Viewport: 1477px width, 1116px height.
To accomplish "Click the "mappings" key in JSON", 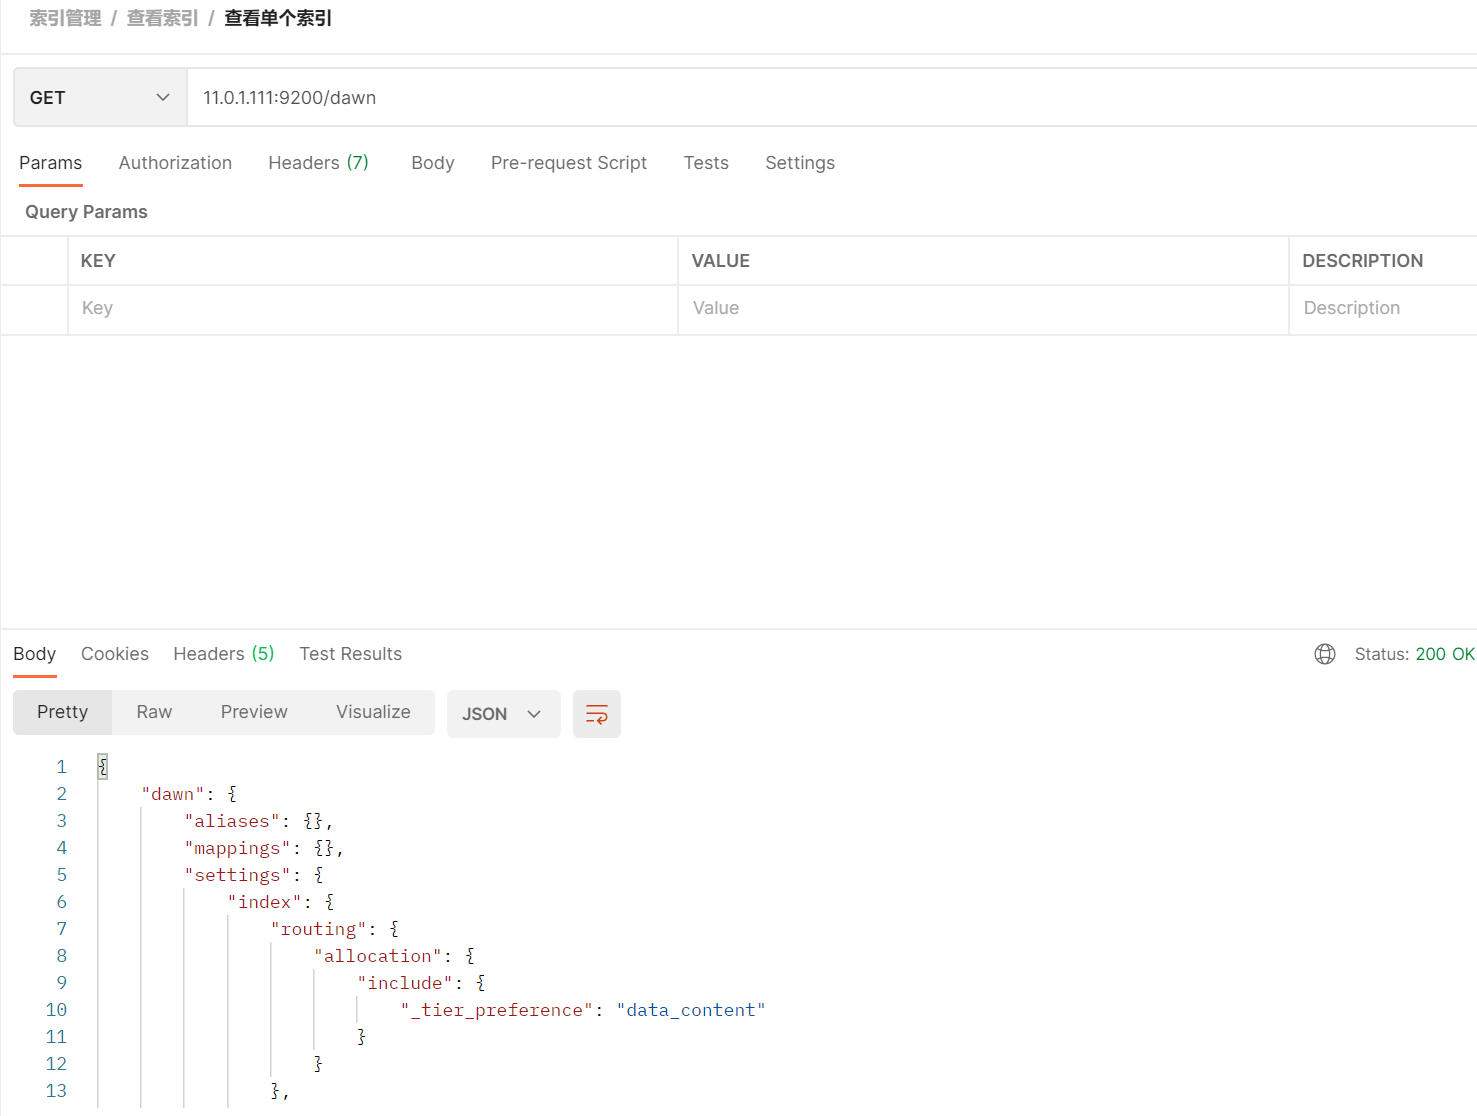I will tap(237, 848).
